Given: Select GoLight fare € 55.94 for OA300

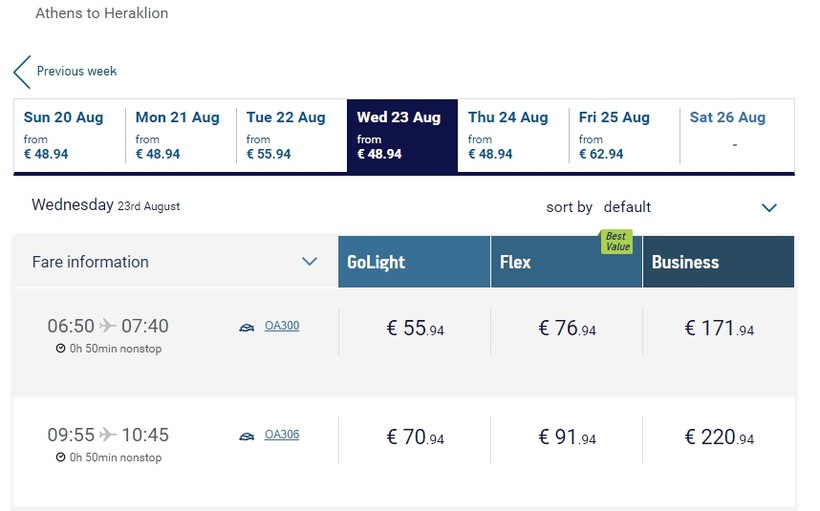Looking at the screenshot, I should point(415,328).
